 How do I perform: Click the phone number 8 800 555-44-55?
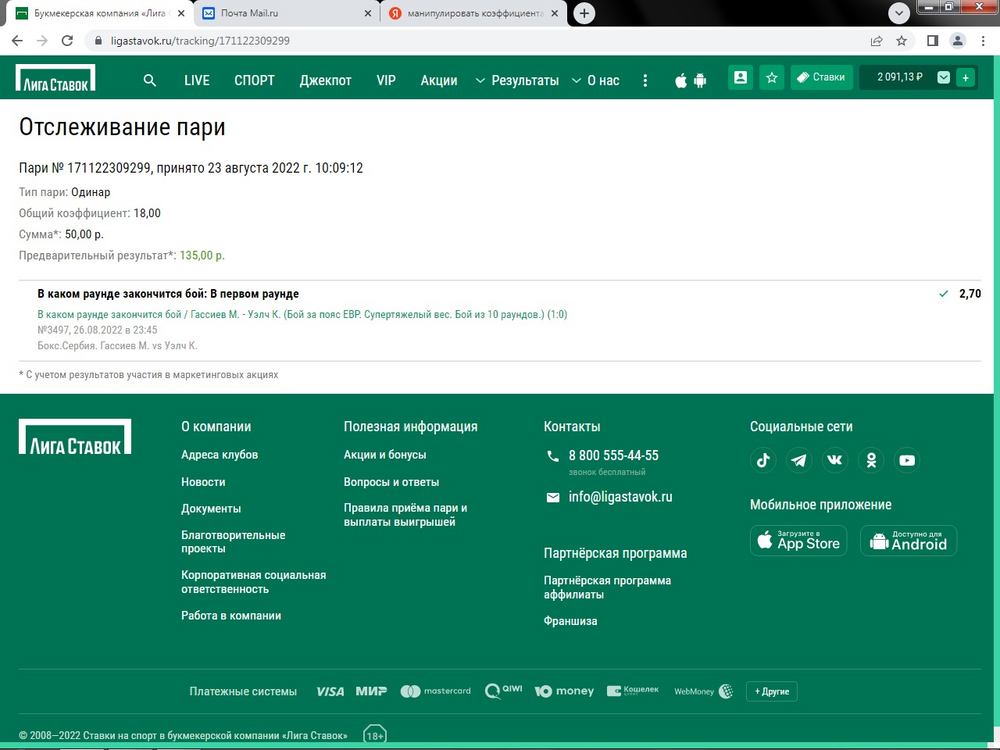[x=614, y=455]
